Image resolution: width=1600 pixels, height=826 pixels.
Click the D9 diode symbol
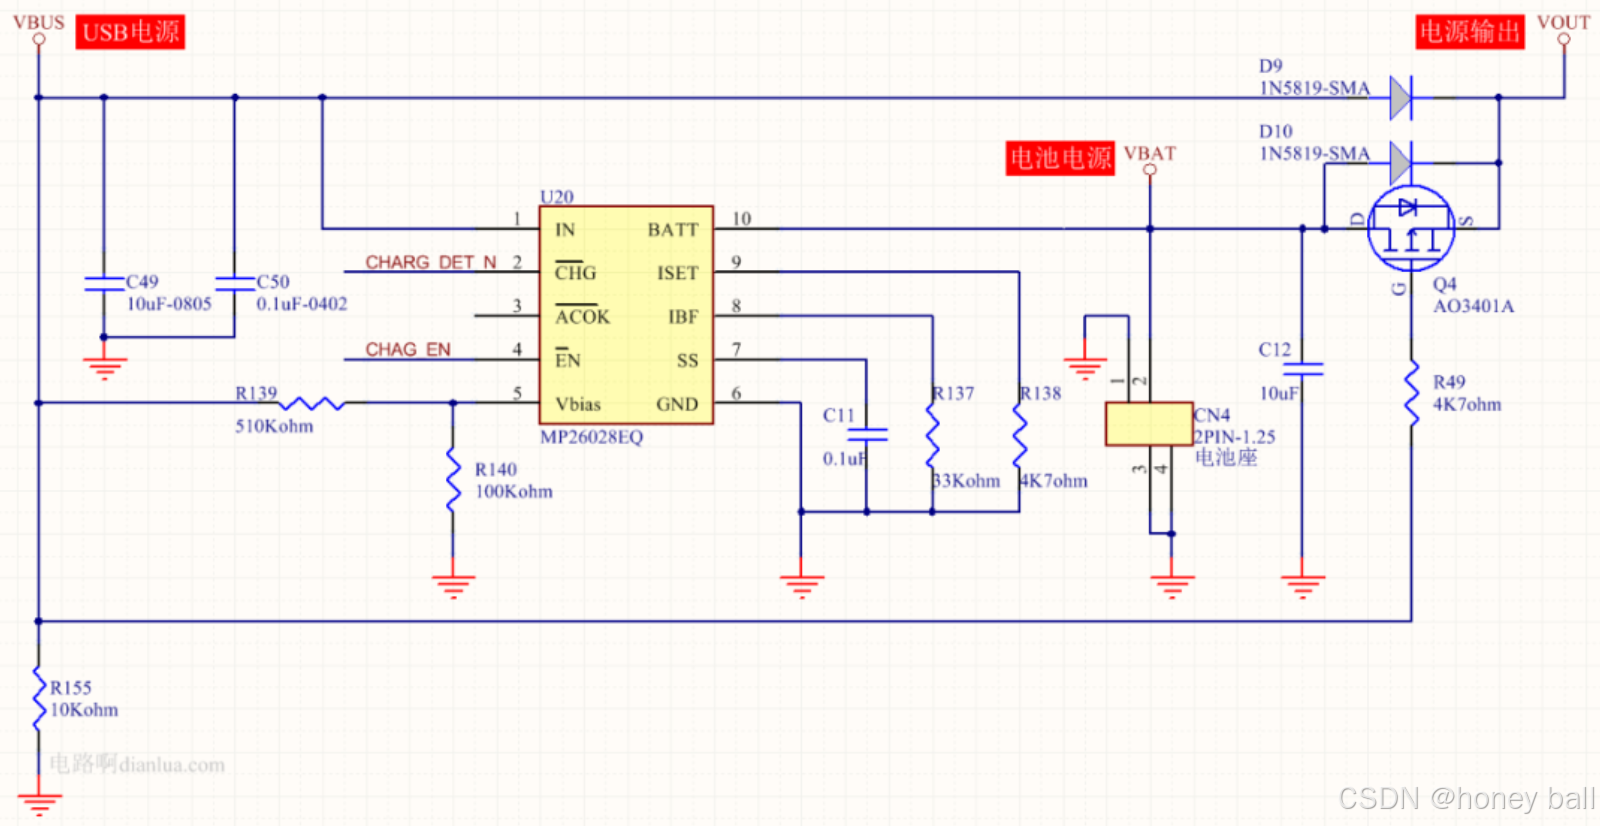[1402, 97]
